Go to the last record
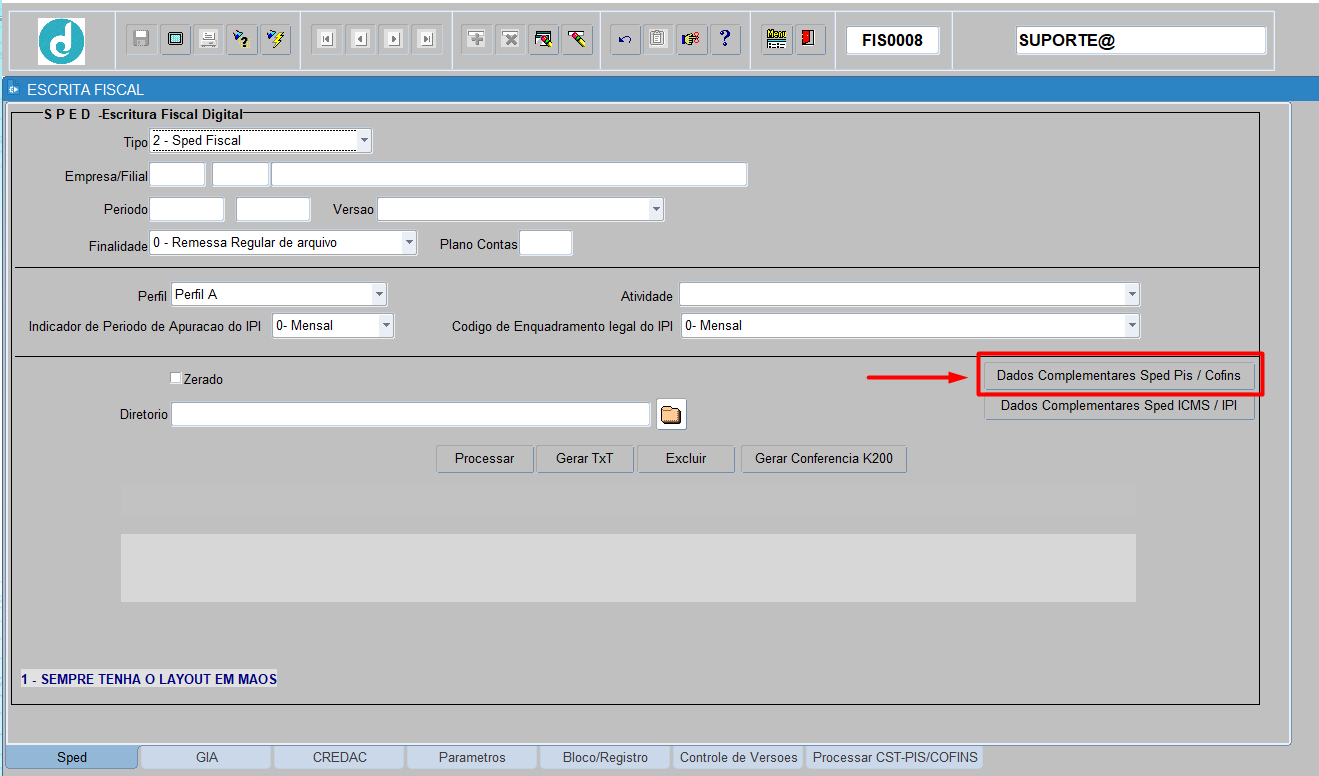The width and height of the screenshot is (1319, 776). click(427, 40)
